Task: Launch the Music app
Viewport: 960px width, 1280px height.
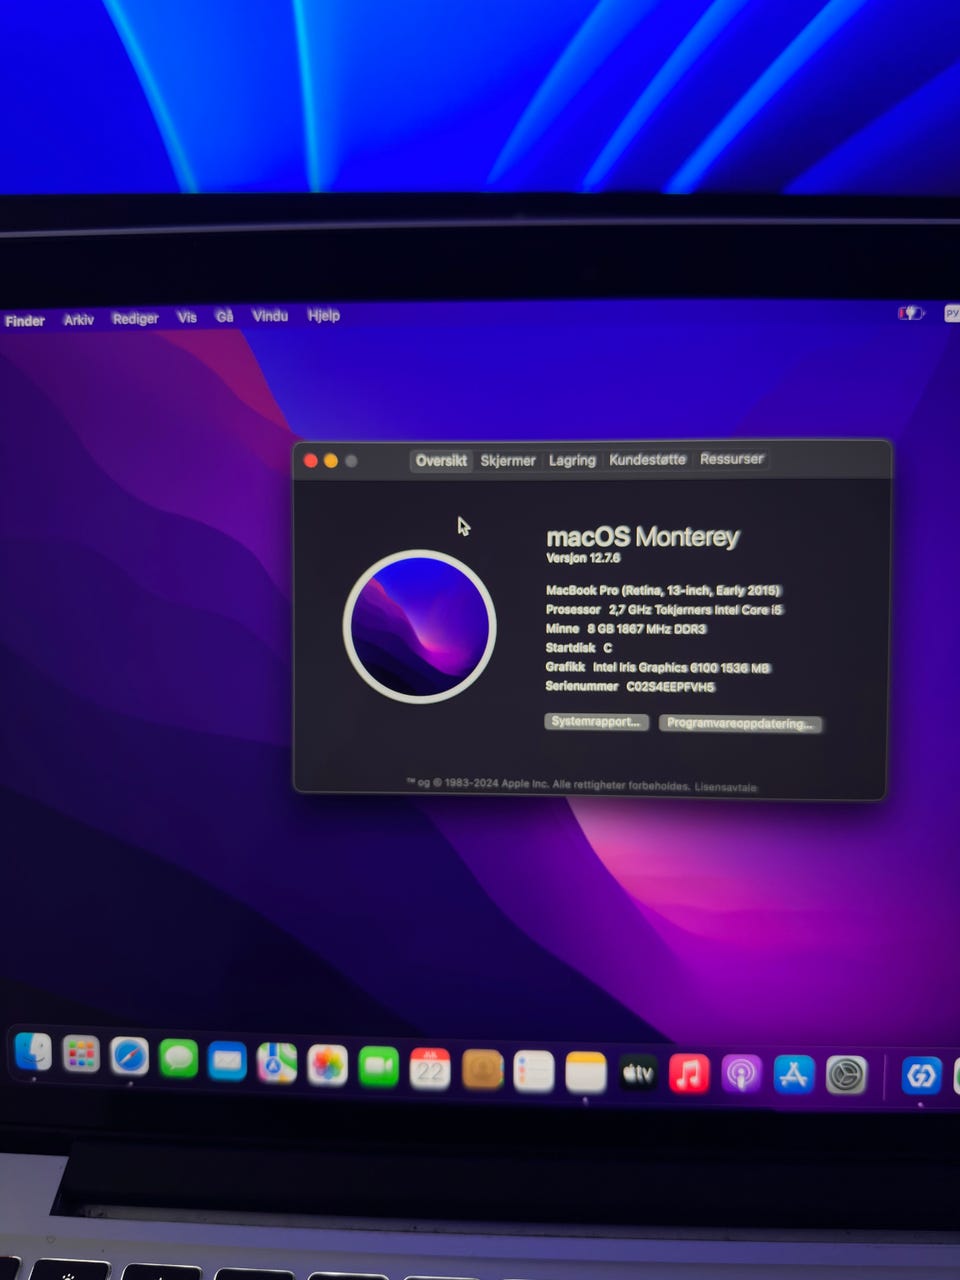Action: tap(689, 1074)
